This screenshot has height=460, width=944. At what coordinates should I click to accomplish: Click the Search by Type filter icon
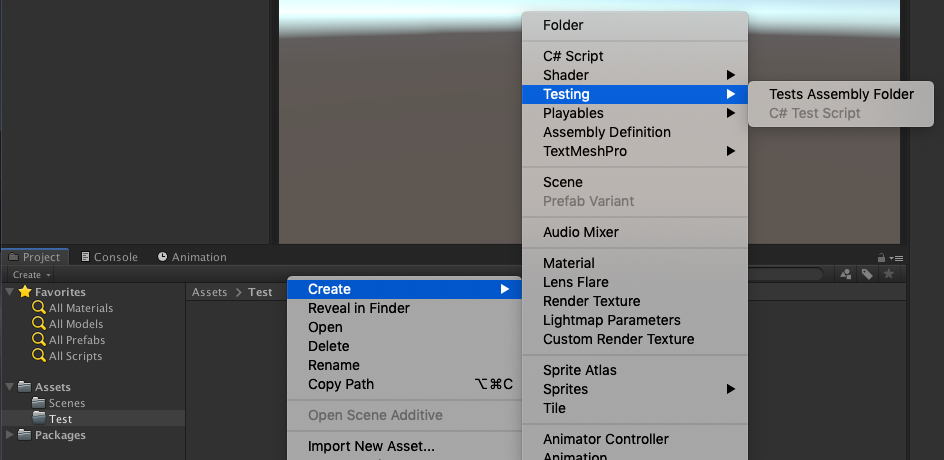pos(846,274)
